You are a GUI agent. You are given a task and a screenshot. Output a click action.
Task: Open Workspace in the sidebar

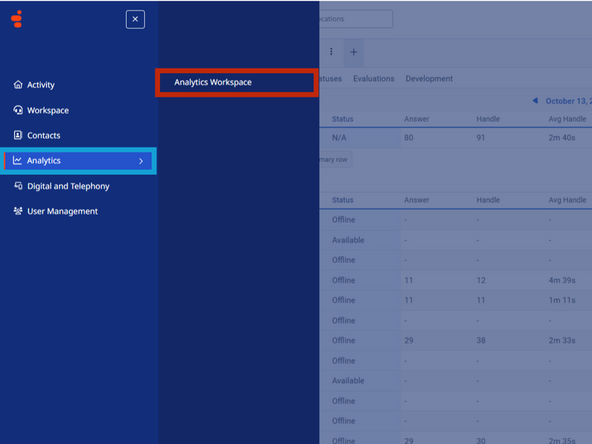click(x=48, y=110)
